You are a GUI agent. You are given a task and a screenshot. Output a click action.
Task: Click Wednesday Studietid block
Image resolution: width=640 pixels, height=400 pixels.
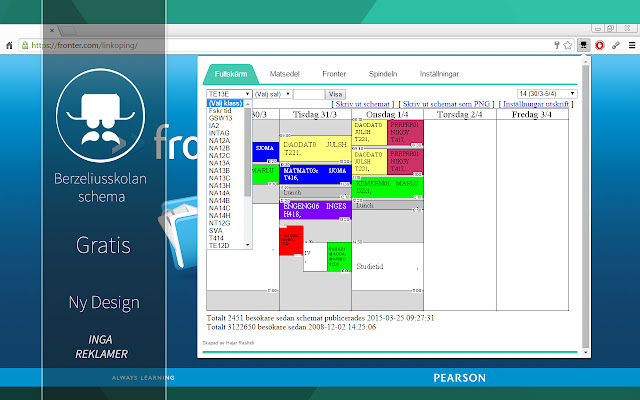[387, 267]
